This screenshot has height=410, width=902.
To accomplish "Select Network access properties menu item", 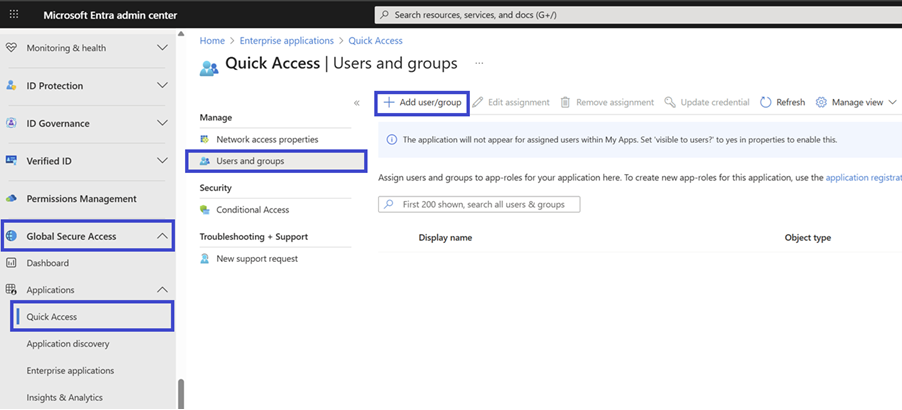I will pos(266,139).
